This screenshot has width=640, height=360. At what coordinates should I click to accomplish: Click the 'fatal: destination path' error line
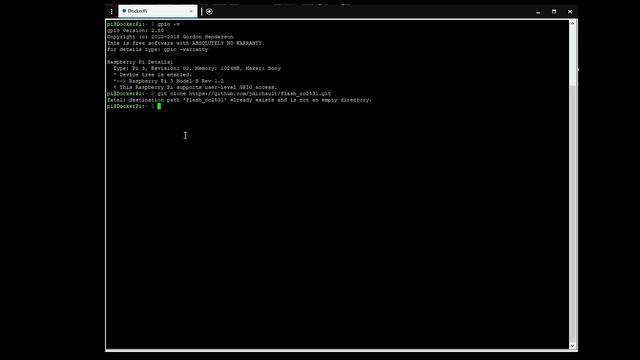pos(239,100)
